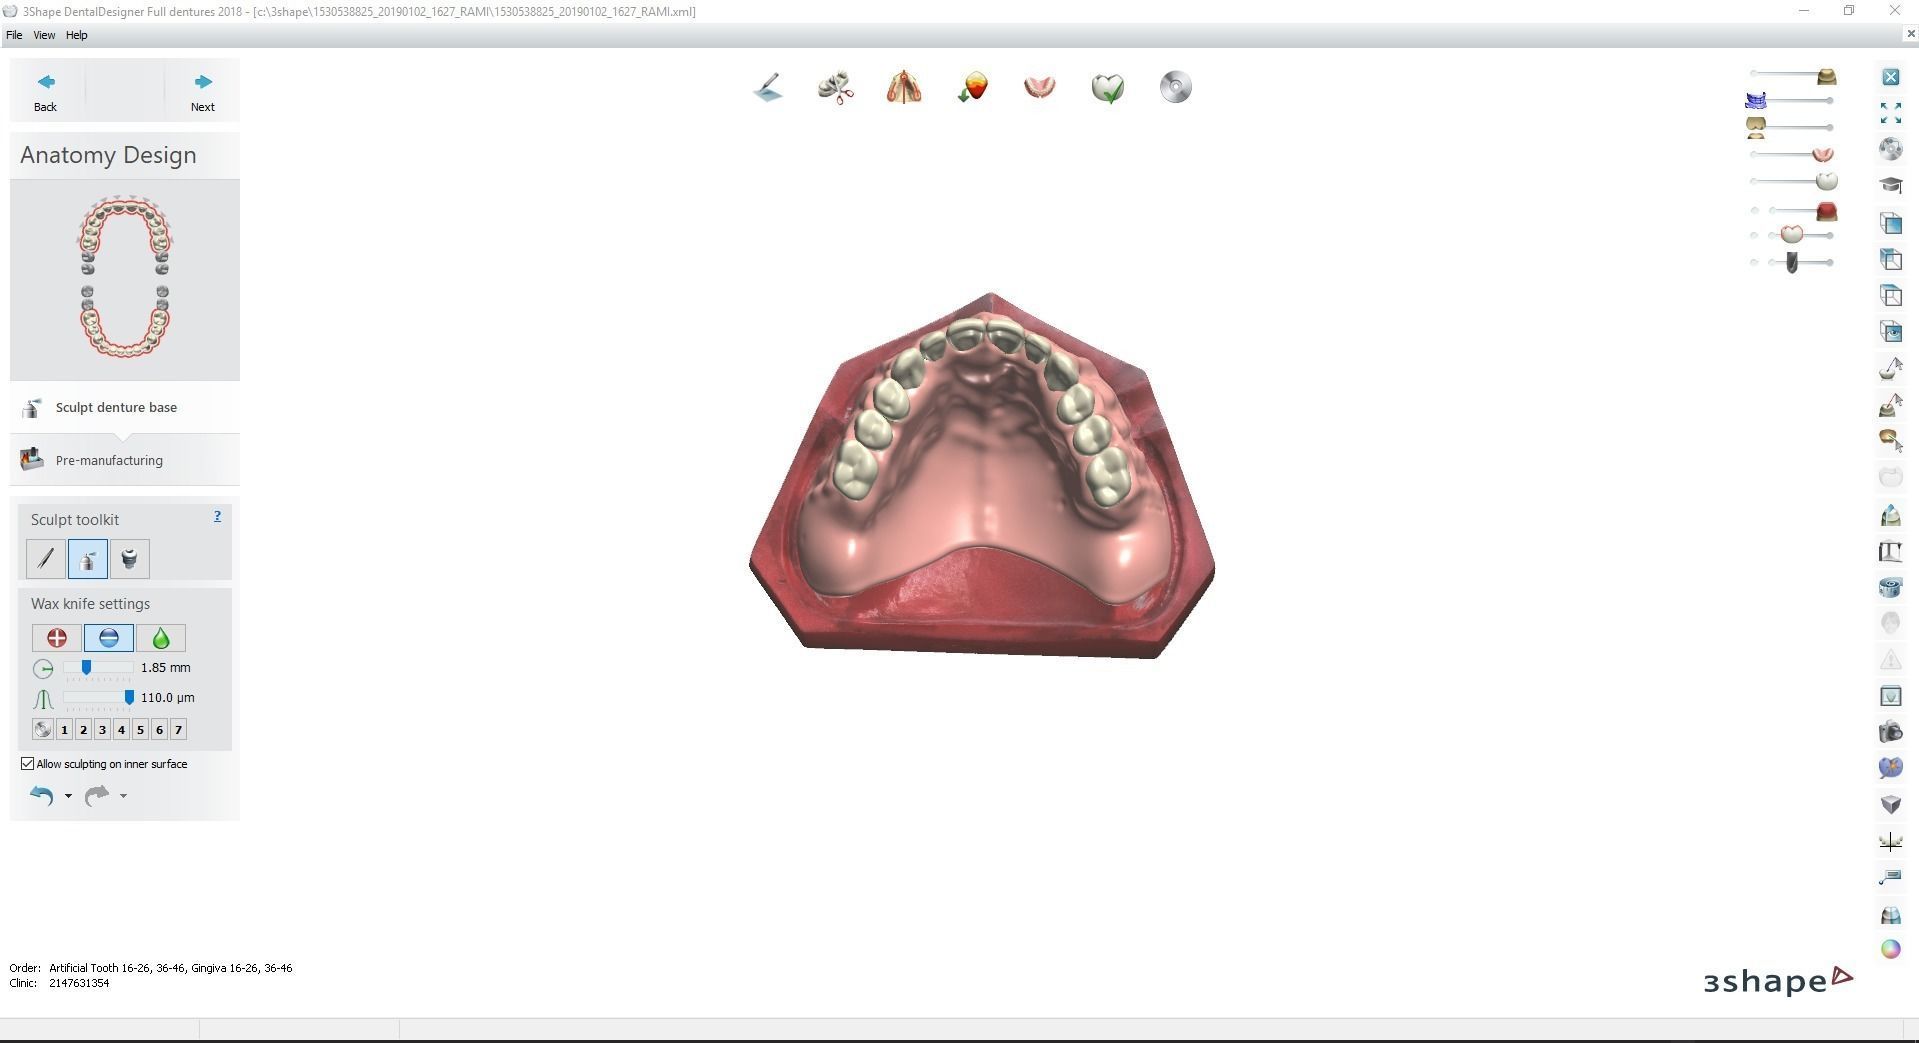The height and width of the screenshot is (1043, 1919).
Task: Open the first top workflow step icon with the blade
Action: coord(768,88)
